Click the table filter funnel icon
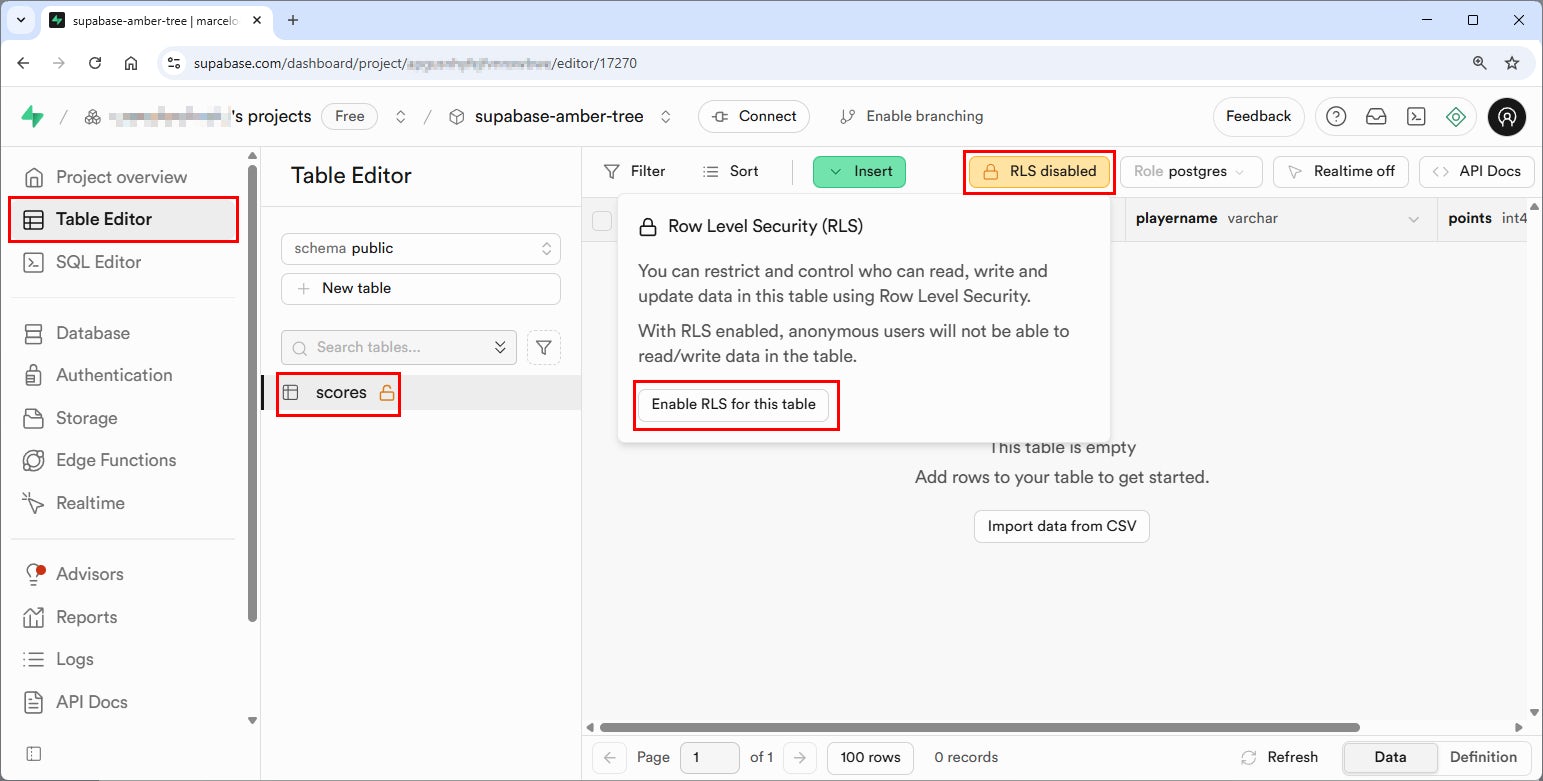 tap(543, 347)
